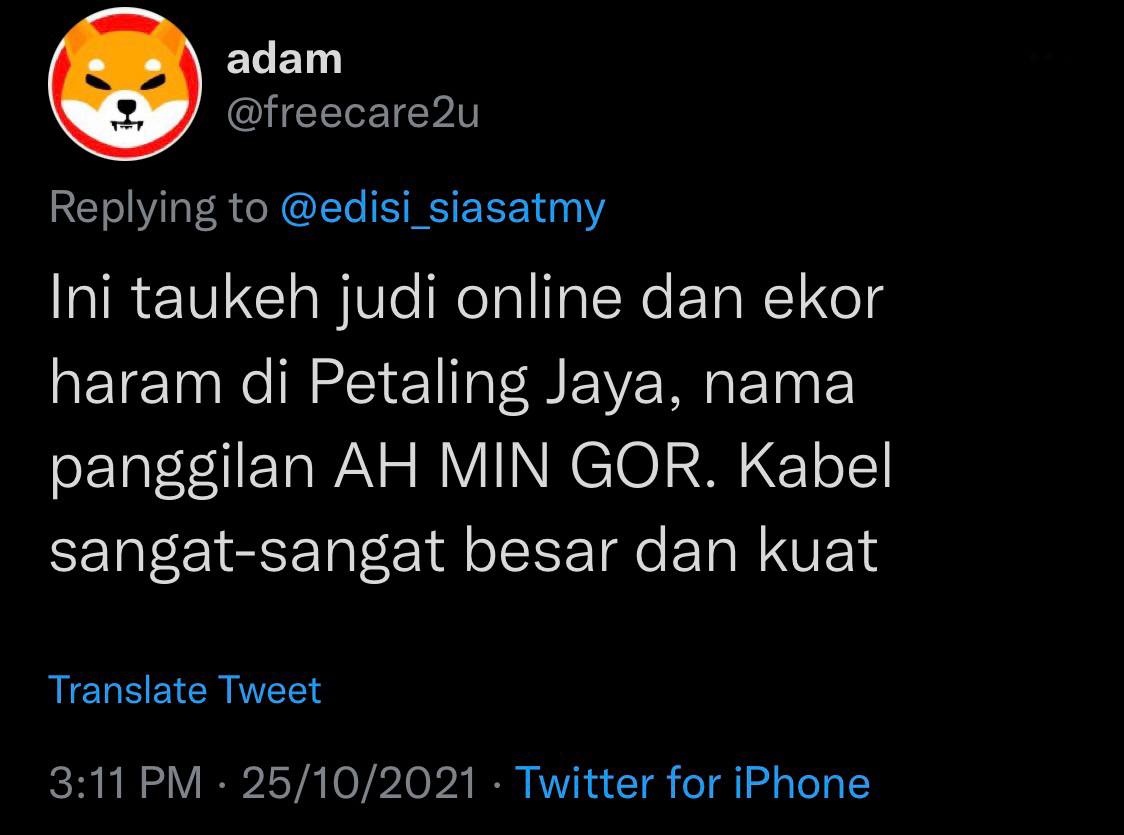Image resolution: width=1124 pixels, height=835 pixels.
Task: Click the dog face in profile picture
Action: coord(125,83)
